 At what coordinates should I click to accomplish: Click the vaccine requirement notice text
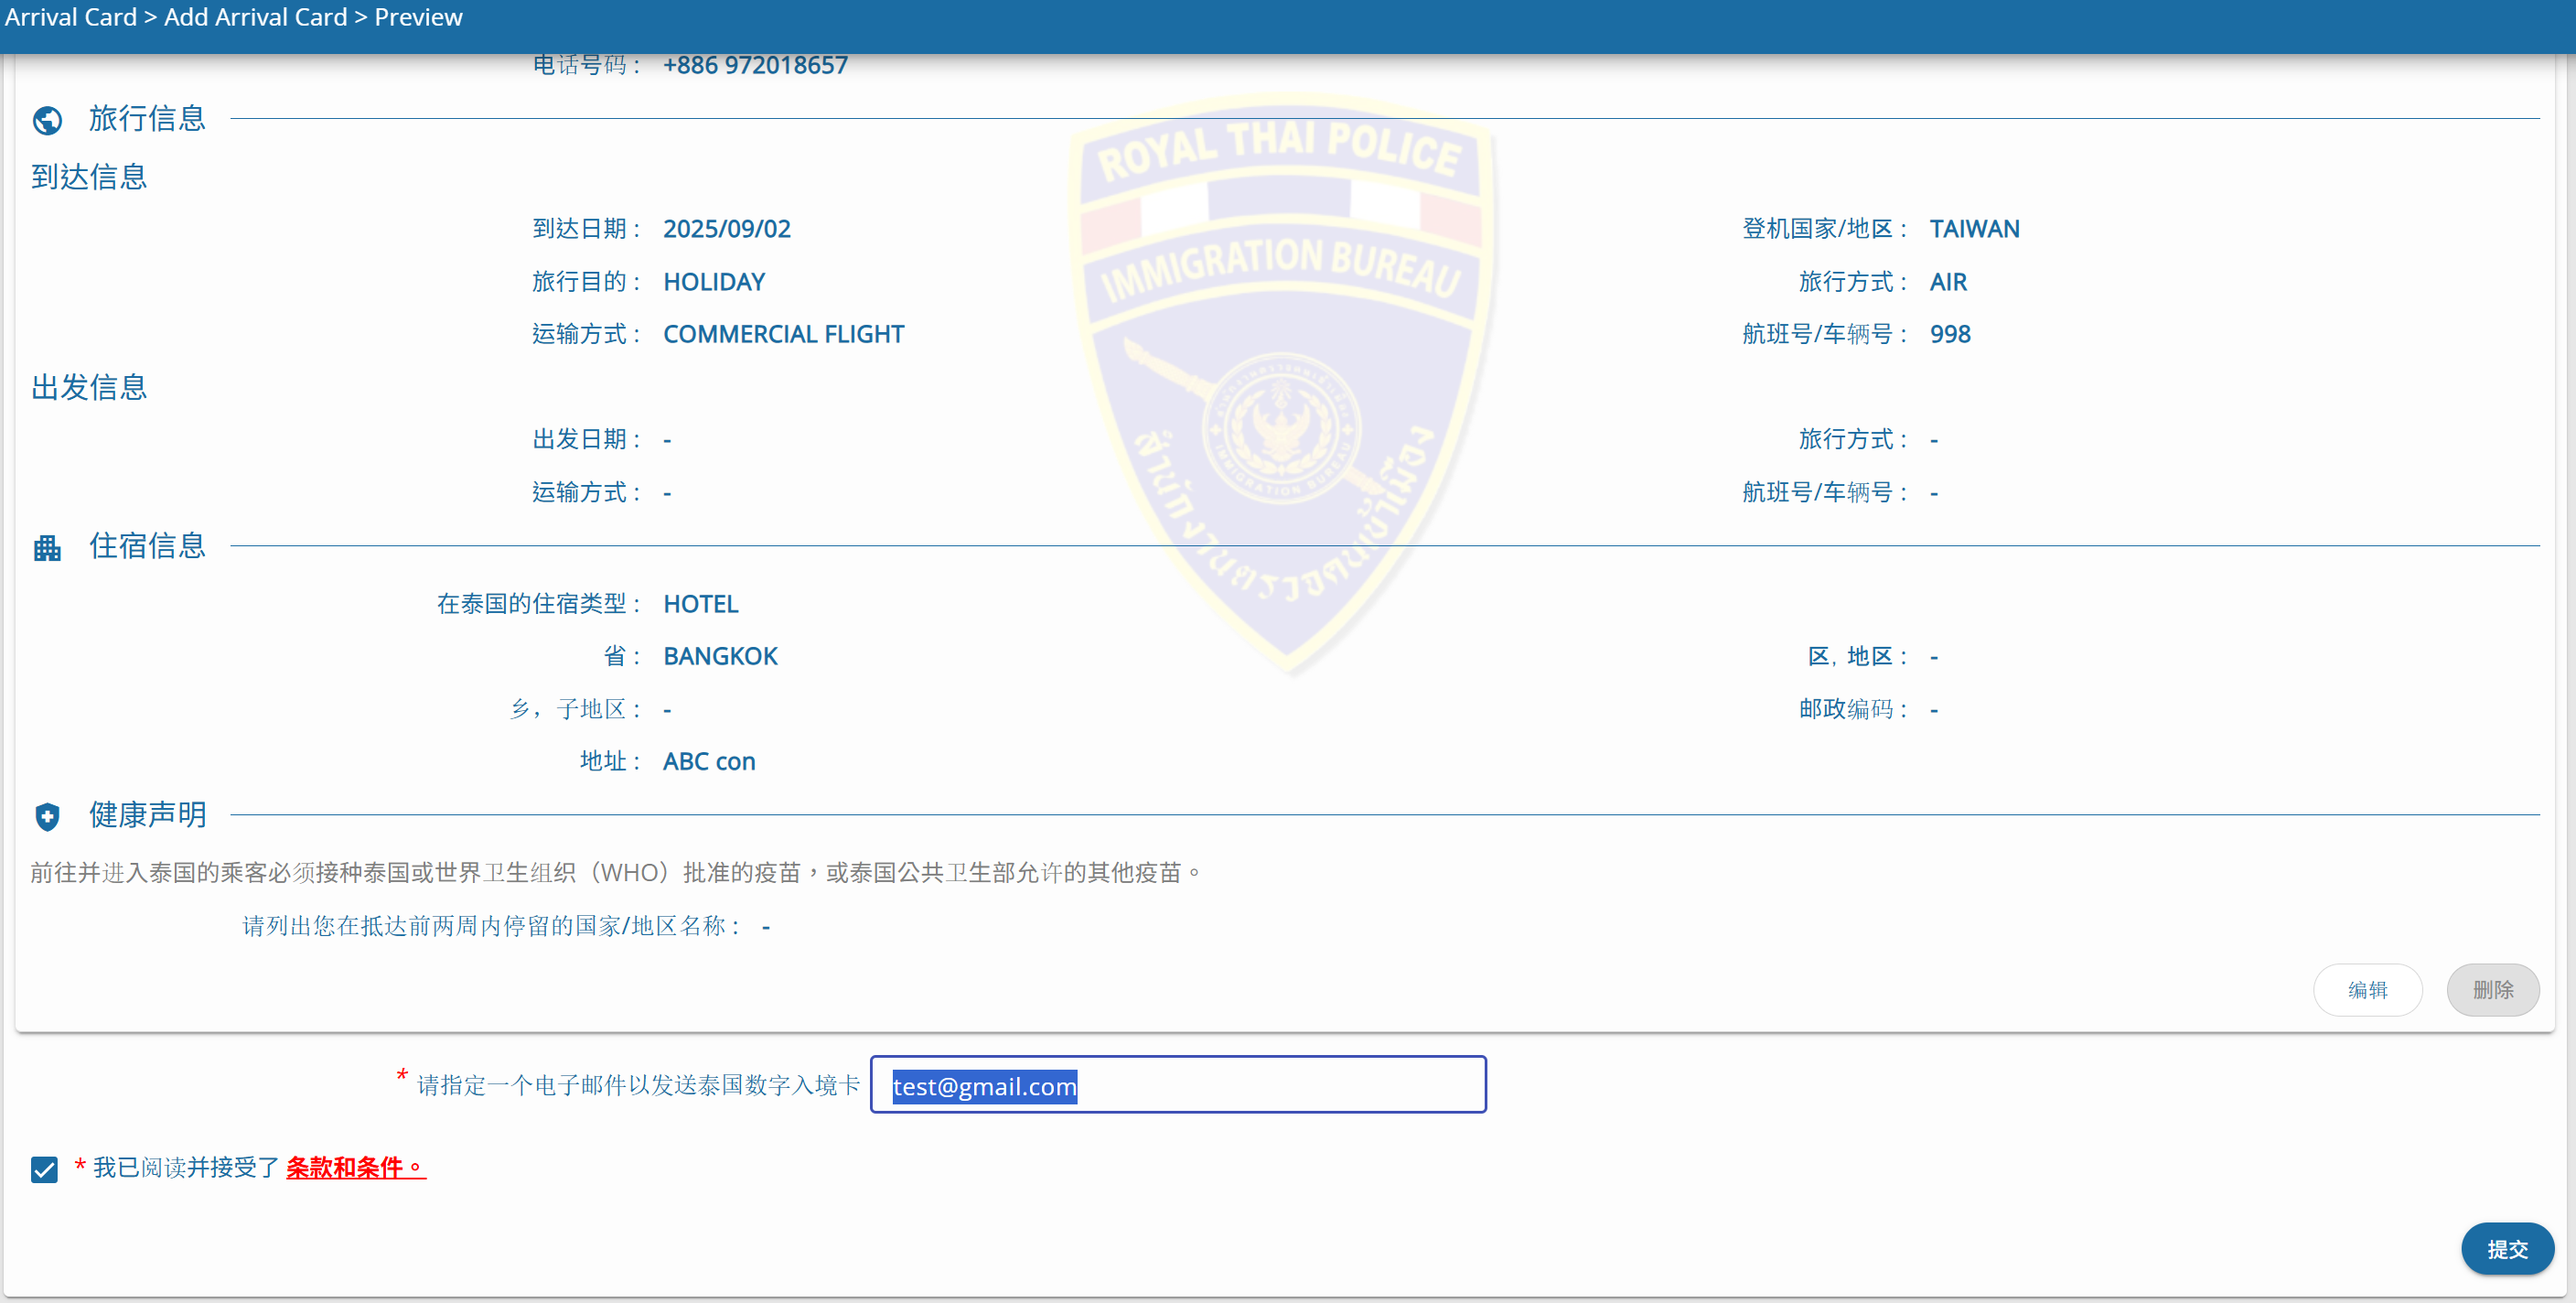coord(616,872)
